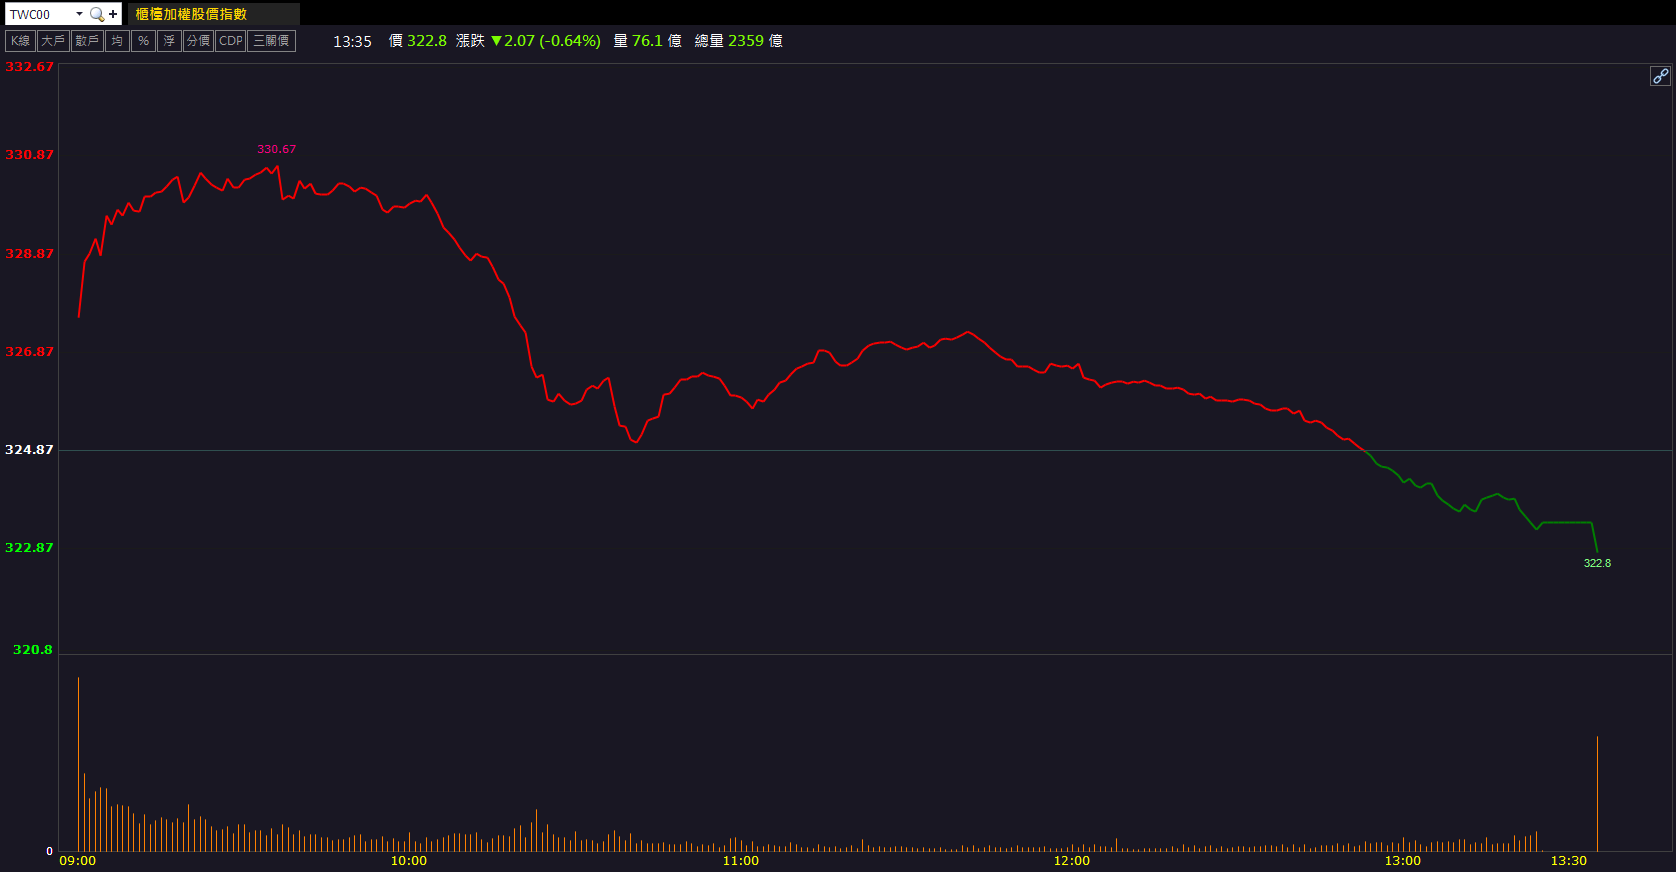Click the tall closing volume bar near 13:30
Image resolution: width=1676 pixels, height=872 pixels.
[x=1597, y=793]
